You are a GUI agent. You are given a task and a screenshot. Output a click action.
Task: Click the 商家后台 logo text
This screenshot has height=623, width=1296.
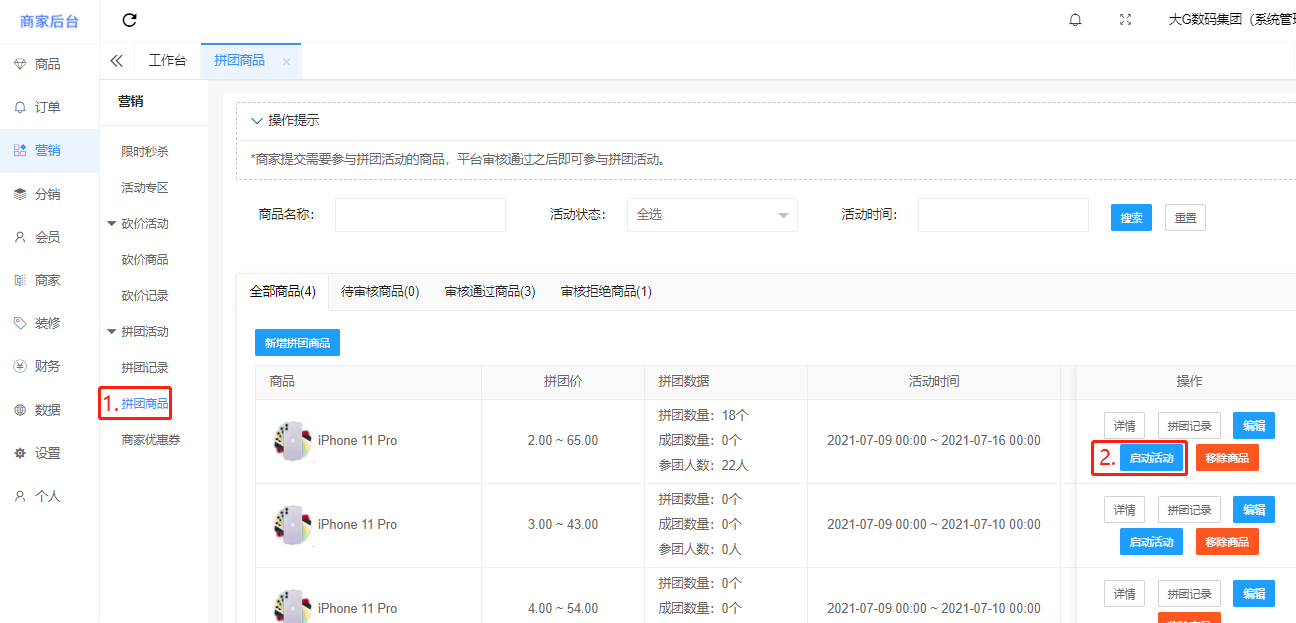(49, 21)
